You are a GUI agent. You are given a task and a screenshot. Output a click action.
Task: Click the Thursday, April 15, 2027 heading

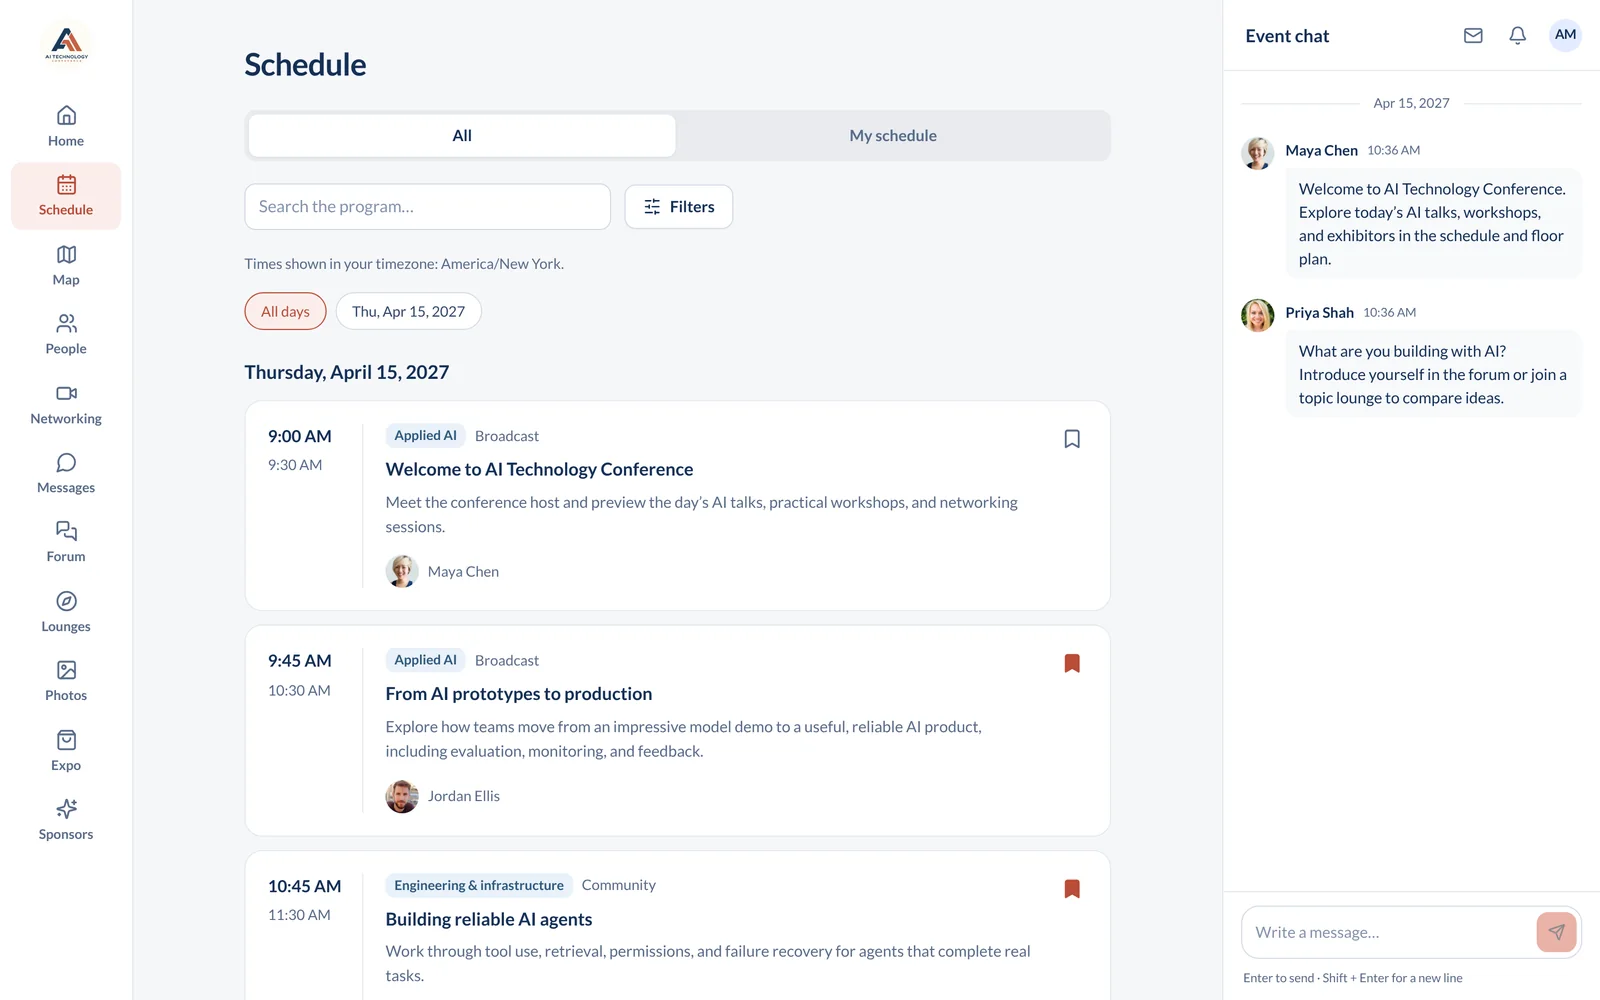click(347, 372)
